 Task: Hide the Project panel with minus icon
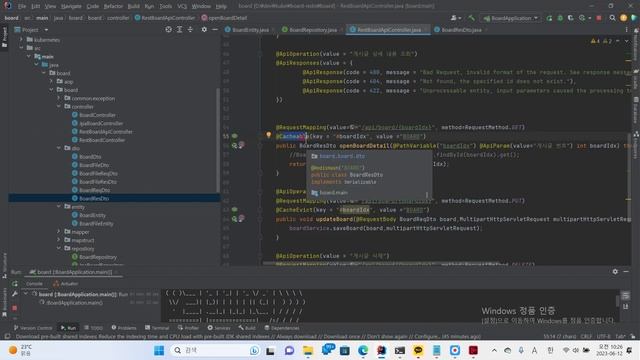click(x=215, y=30)
